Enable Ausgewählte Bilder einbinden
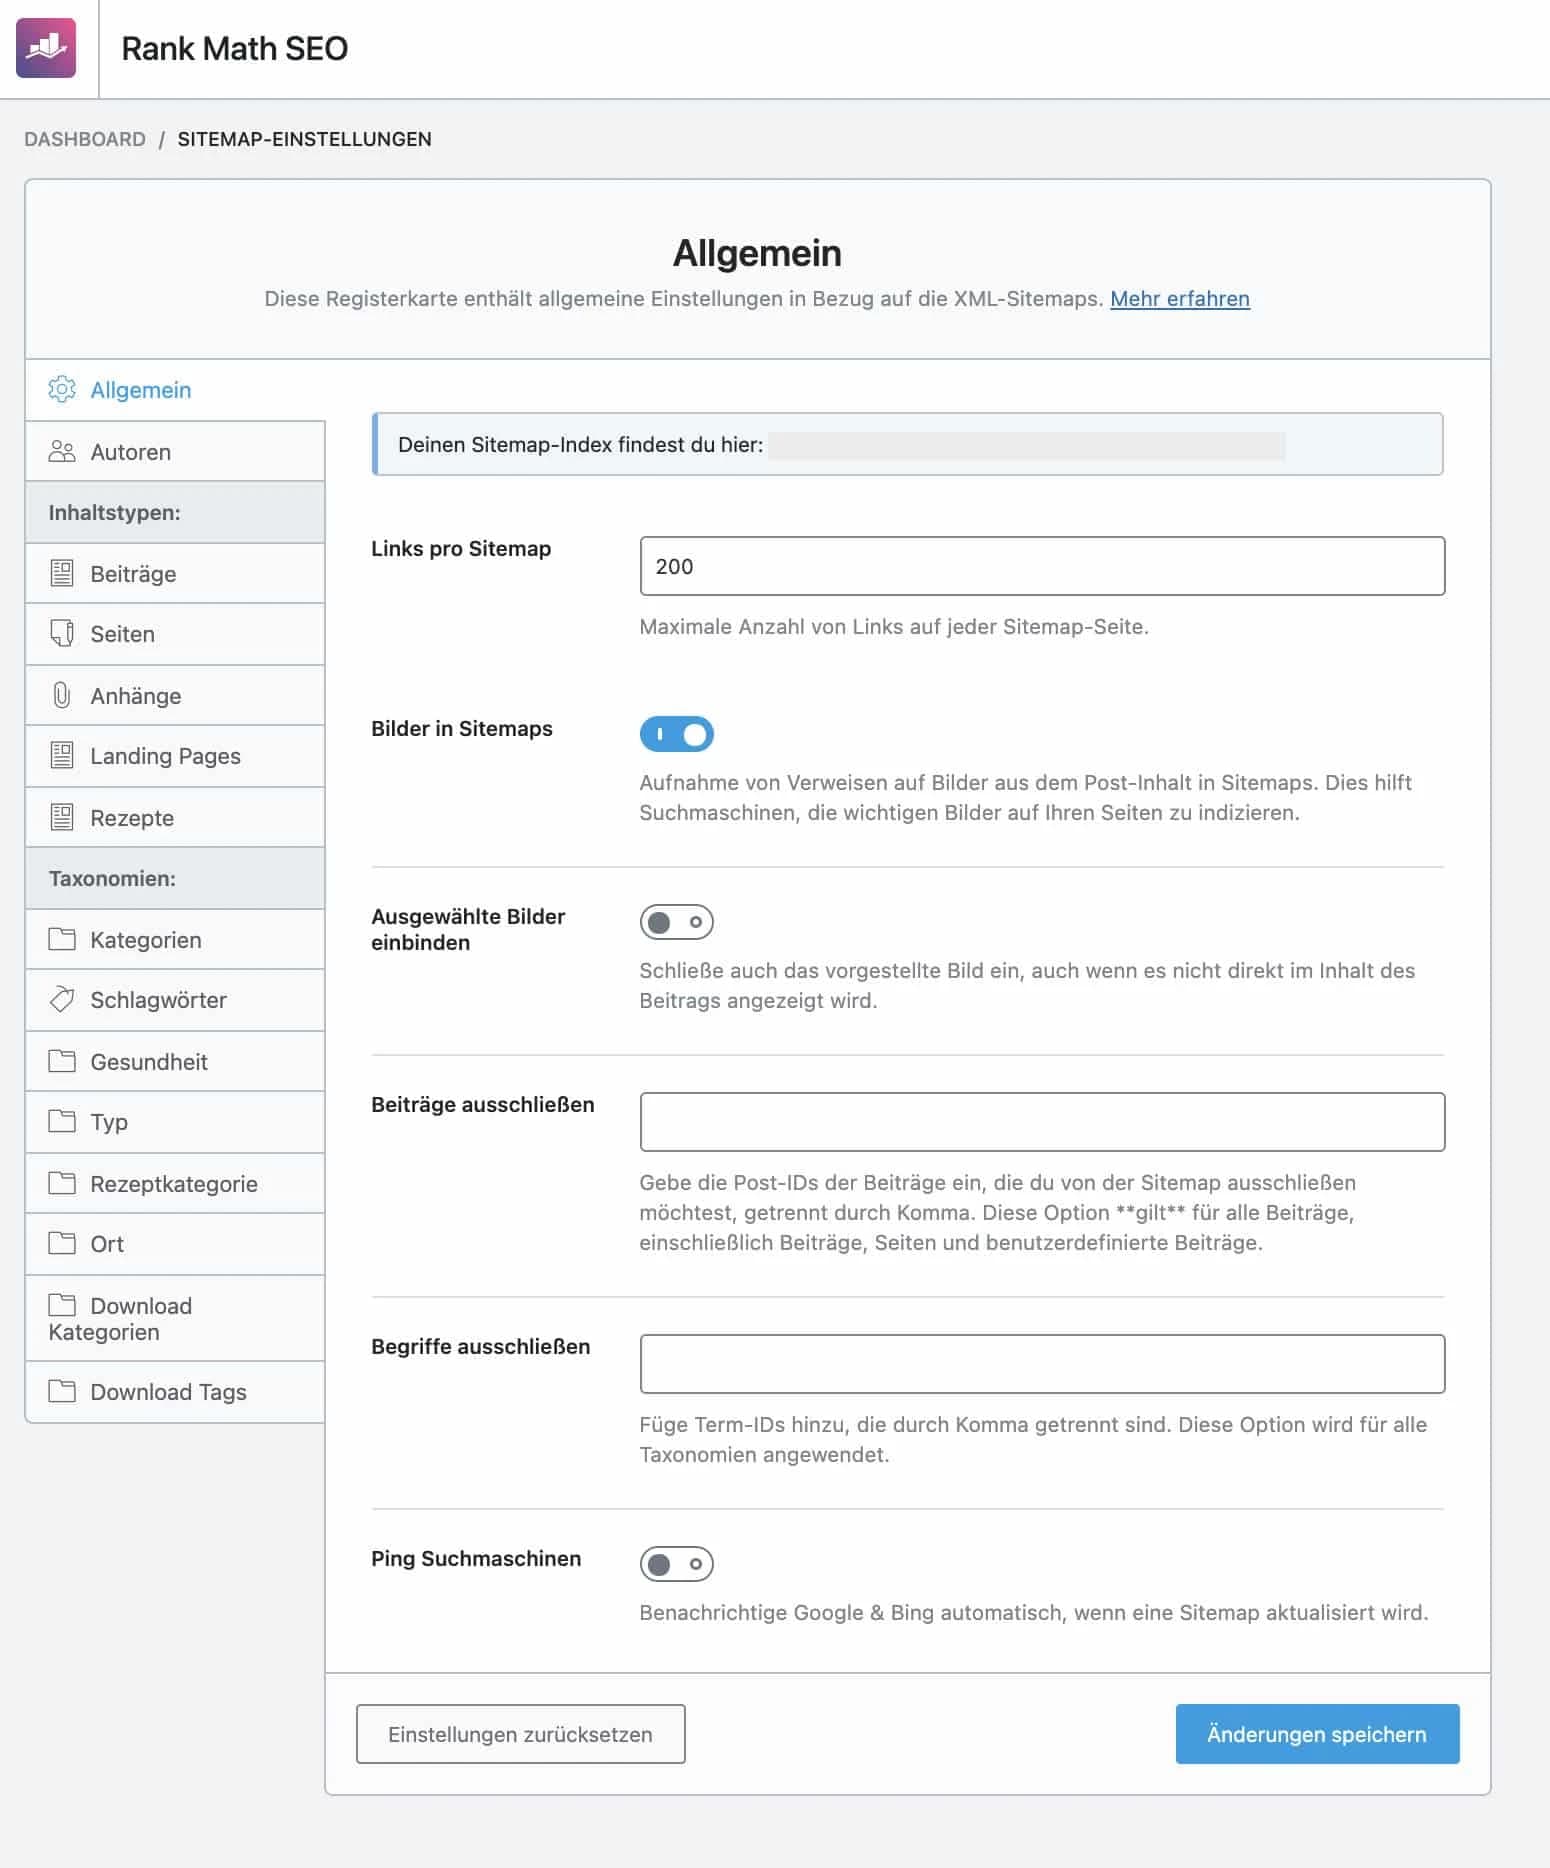1550x1868 pixels. point(678,922)
